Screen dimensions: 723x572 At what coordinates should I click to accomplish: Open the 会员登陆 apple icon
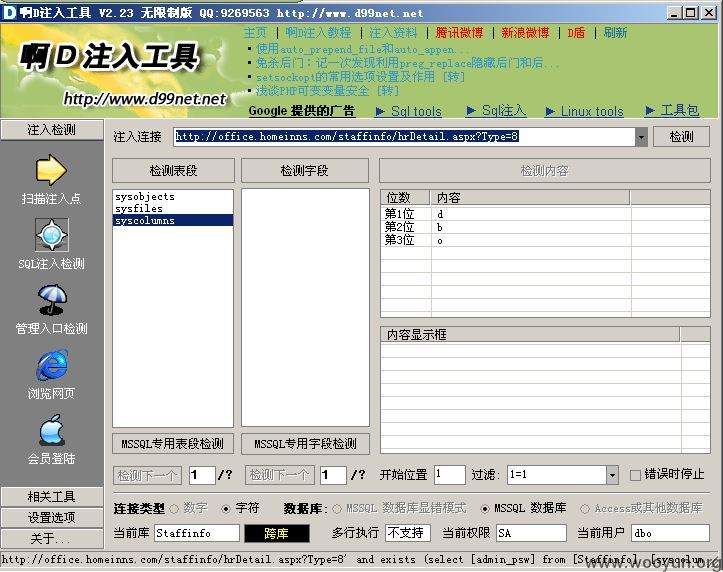click(51, 430)
